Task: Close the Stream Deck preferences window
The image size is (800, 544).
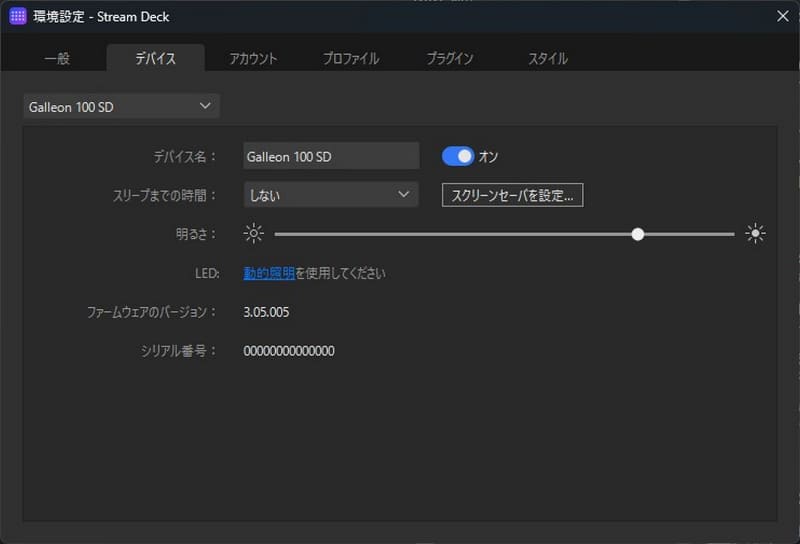Action: click(x=783, y=16)
